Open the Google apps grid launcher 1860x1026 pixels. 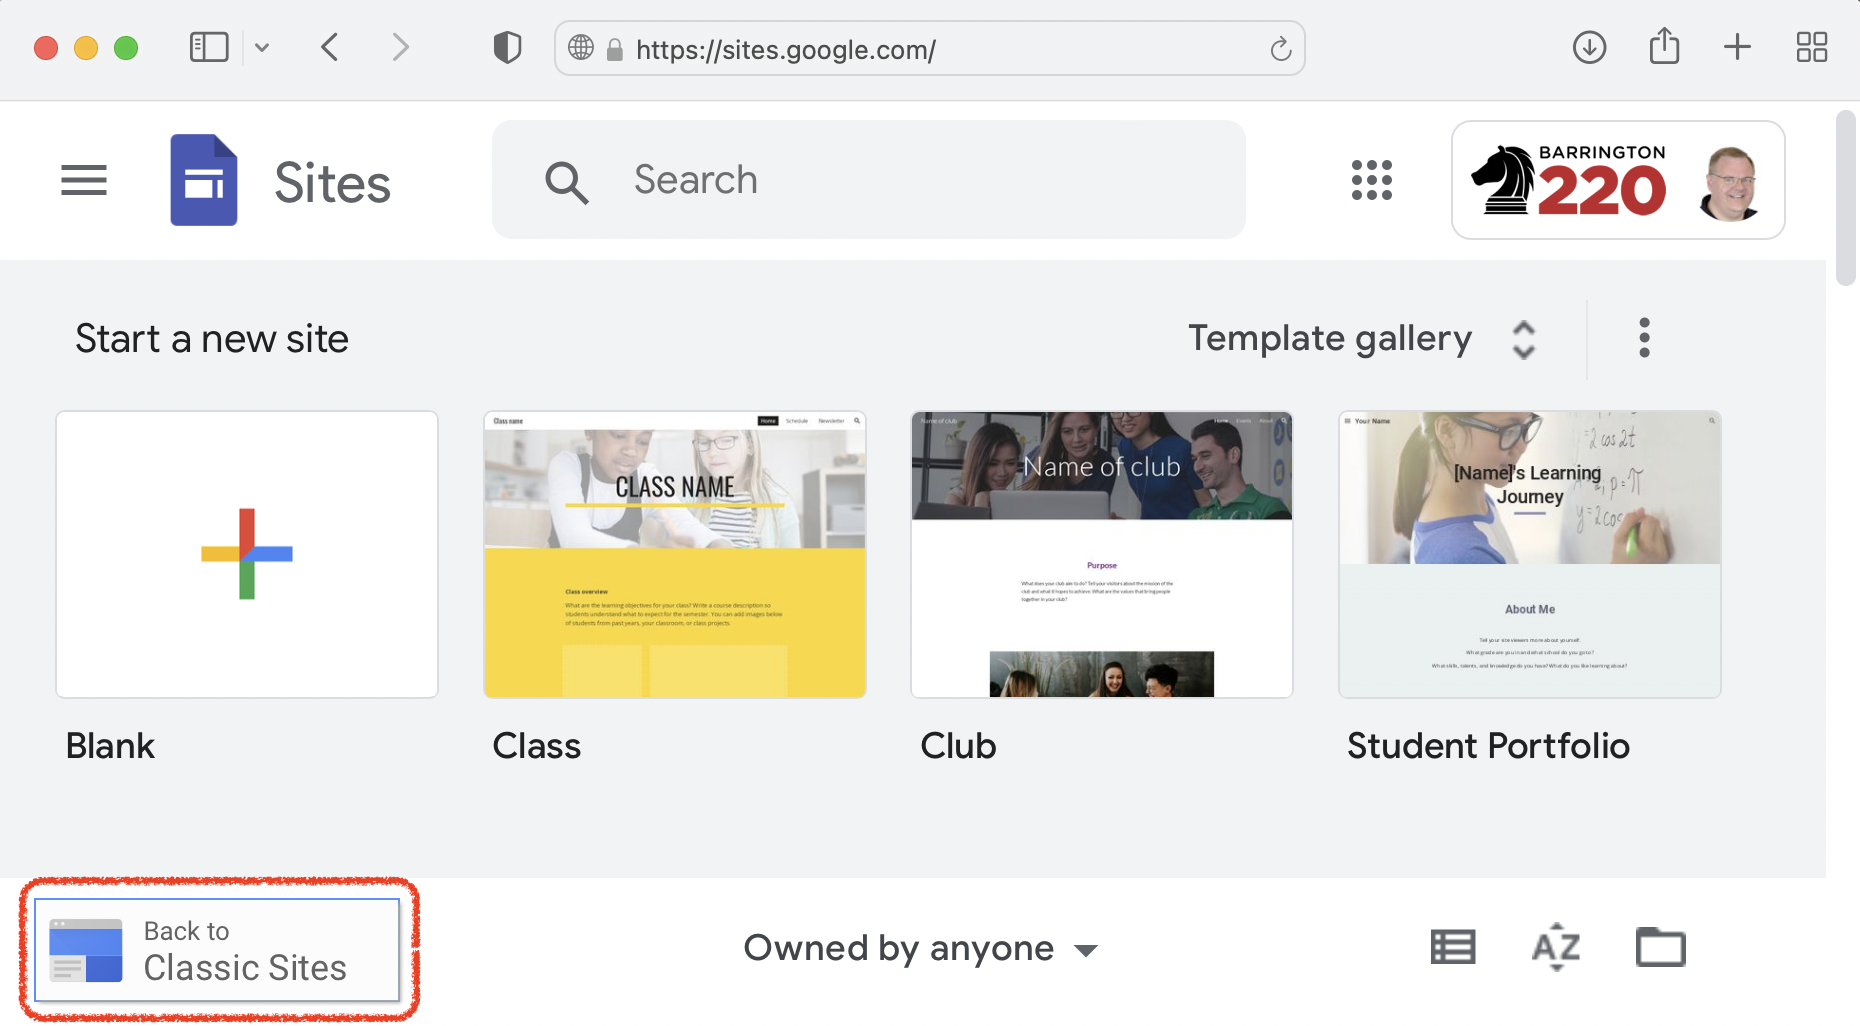click(x=1371, y=180)
